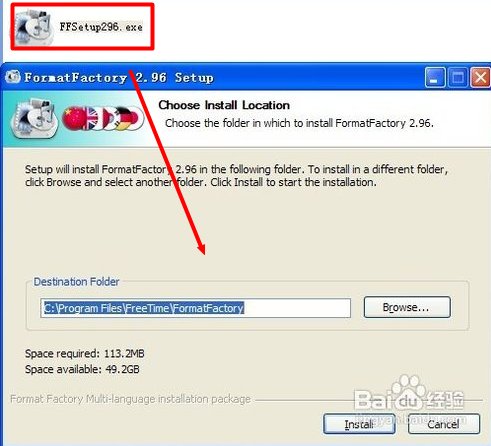Select the Germany flag icon

tap(122, 118)
